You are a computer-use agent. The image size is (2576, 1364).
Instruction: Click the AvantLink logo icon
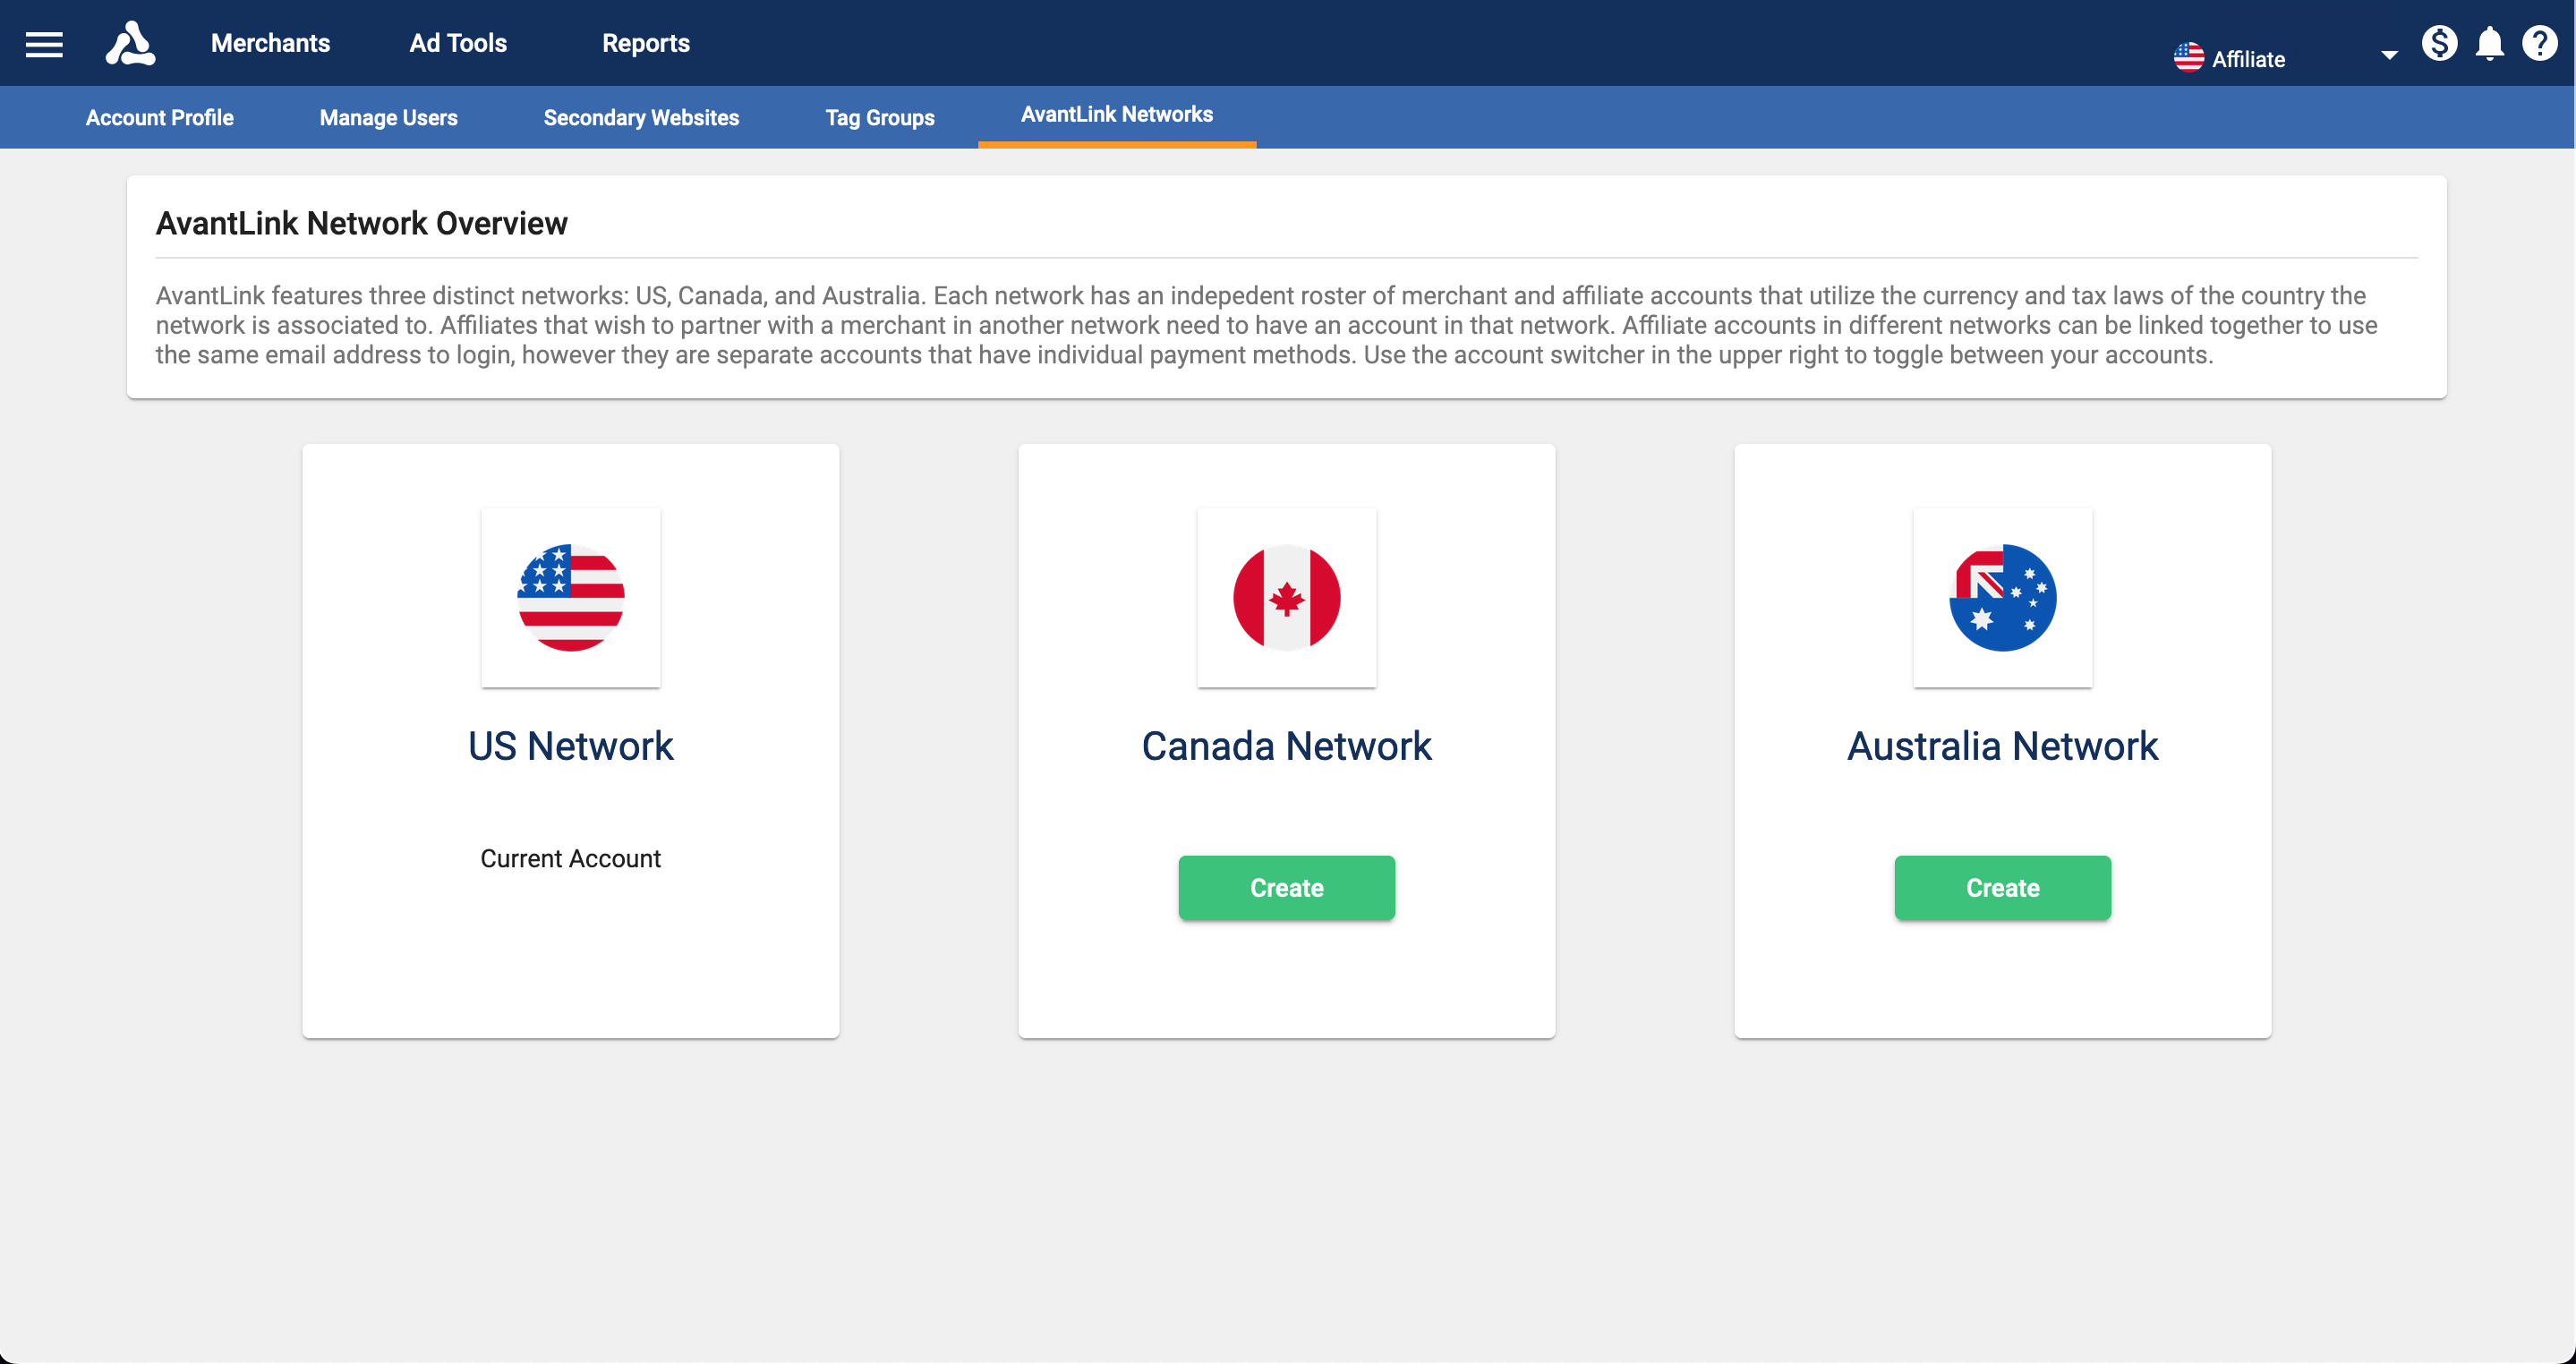(131, 43)
